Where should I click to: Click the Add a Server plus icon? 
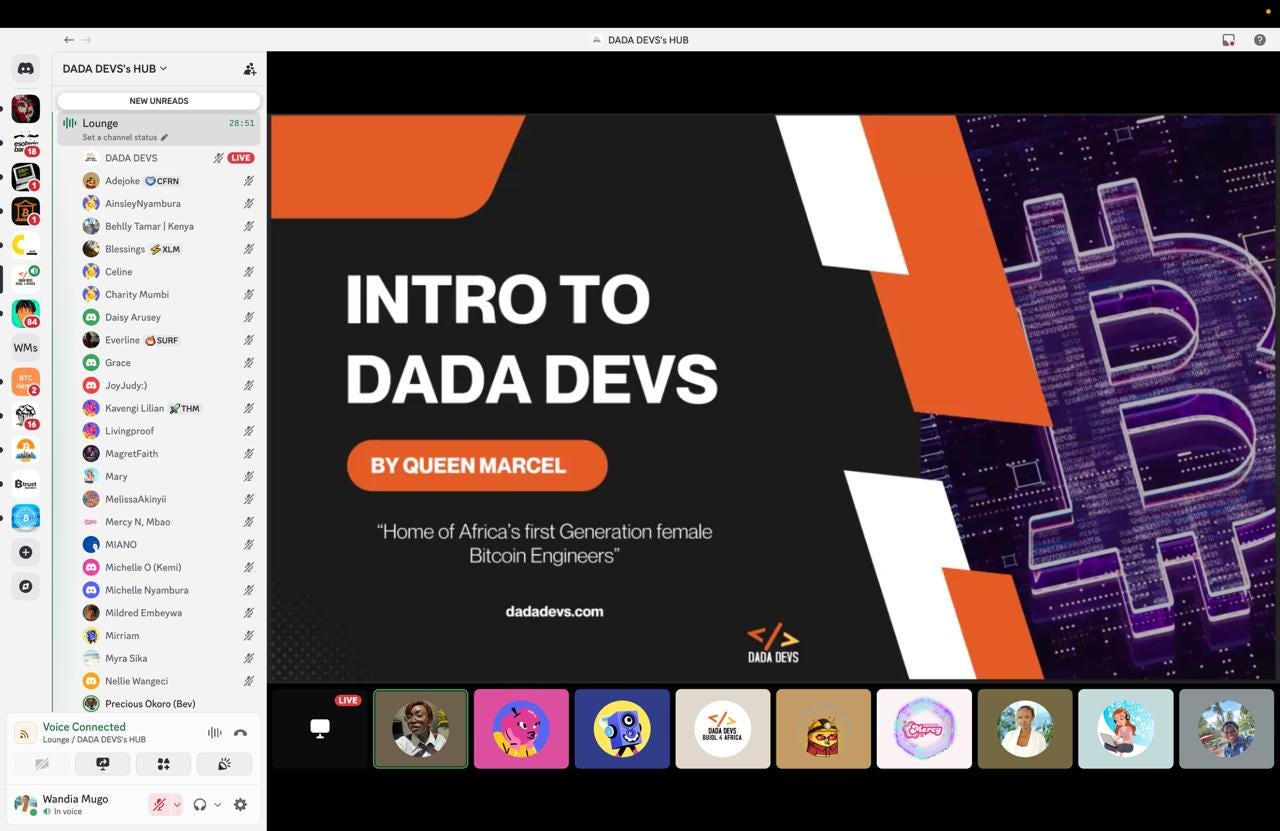tap(25, 551)
